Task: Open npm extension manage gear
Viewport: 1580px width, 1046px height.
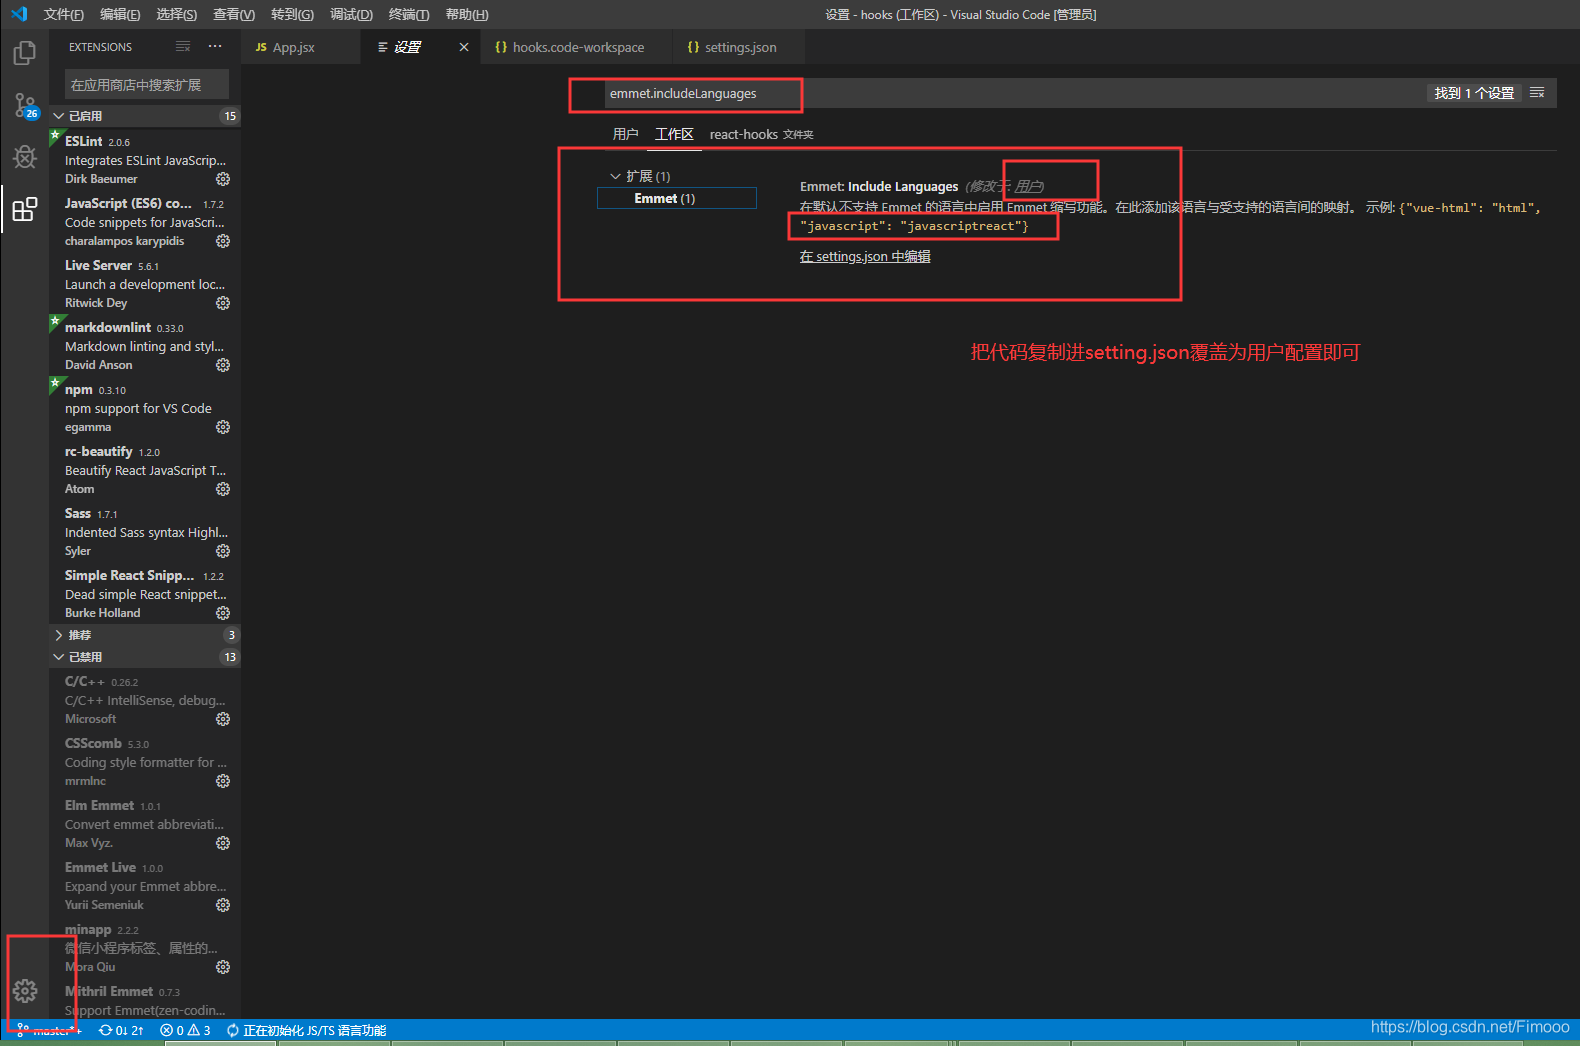Action: [223, 427]
